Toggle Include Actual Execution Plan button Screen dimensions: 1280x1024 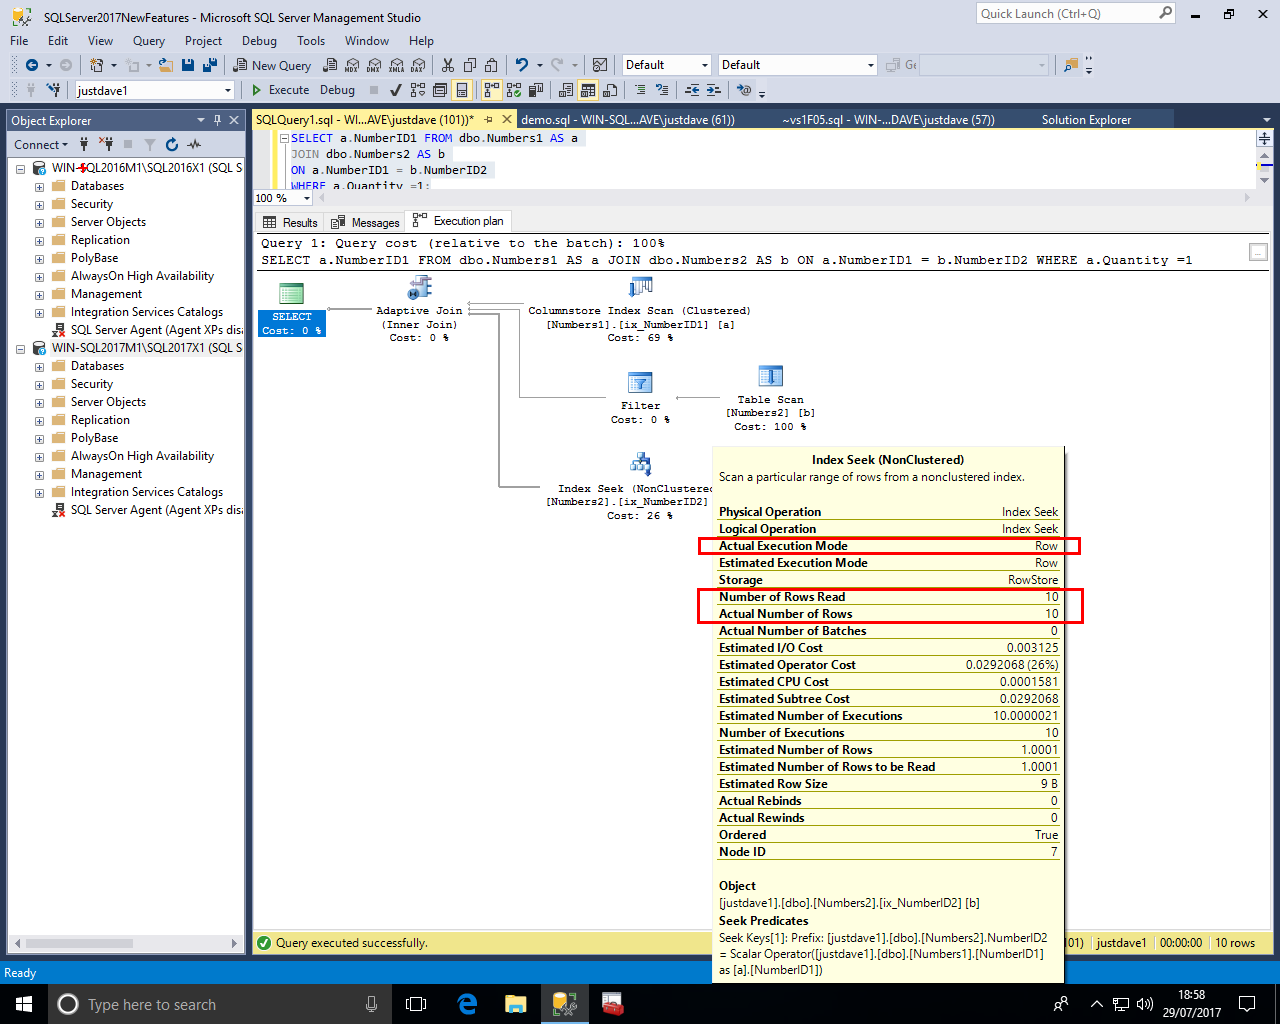click(x=491, y=90)
